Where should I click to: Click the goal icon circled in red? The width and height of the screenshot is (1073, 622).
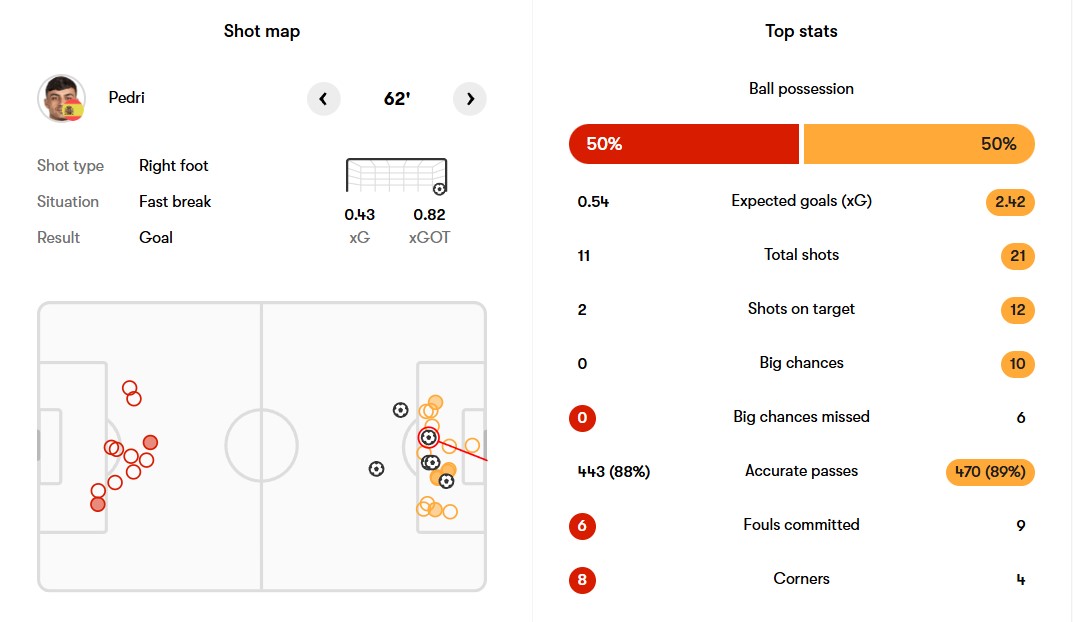tap(428, 437)
